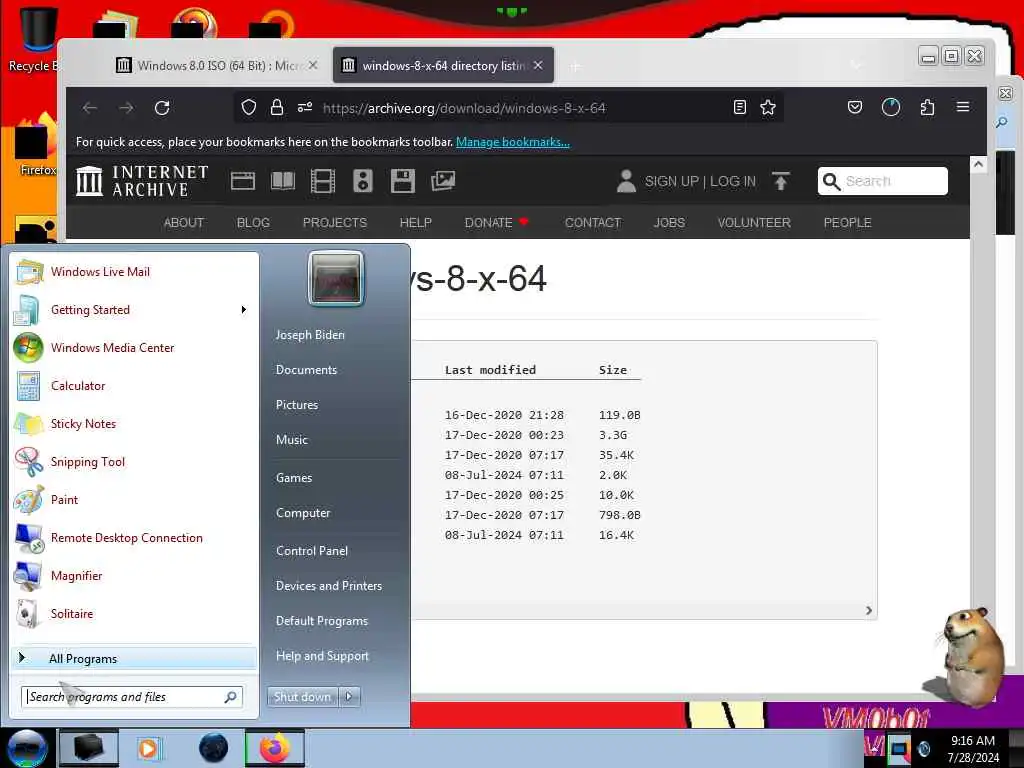The width and height of the screenshot is (1024, 768).
Task: Open Internet Archive Texts book icon
Action: [283, 181]
